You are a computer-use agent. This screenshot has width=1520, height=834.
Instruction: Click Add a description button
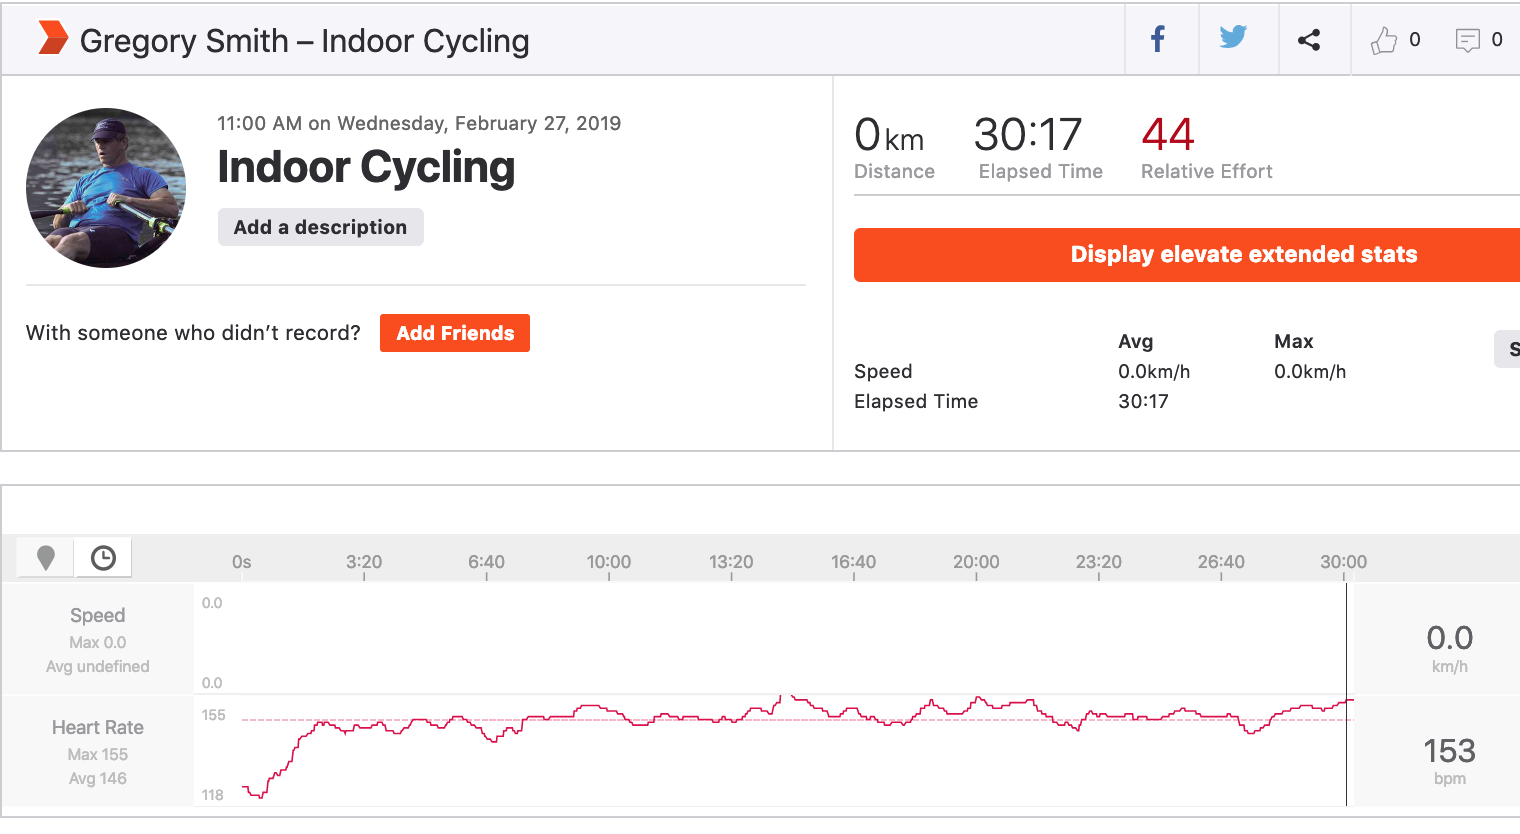[x=320, y=227]
